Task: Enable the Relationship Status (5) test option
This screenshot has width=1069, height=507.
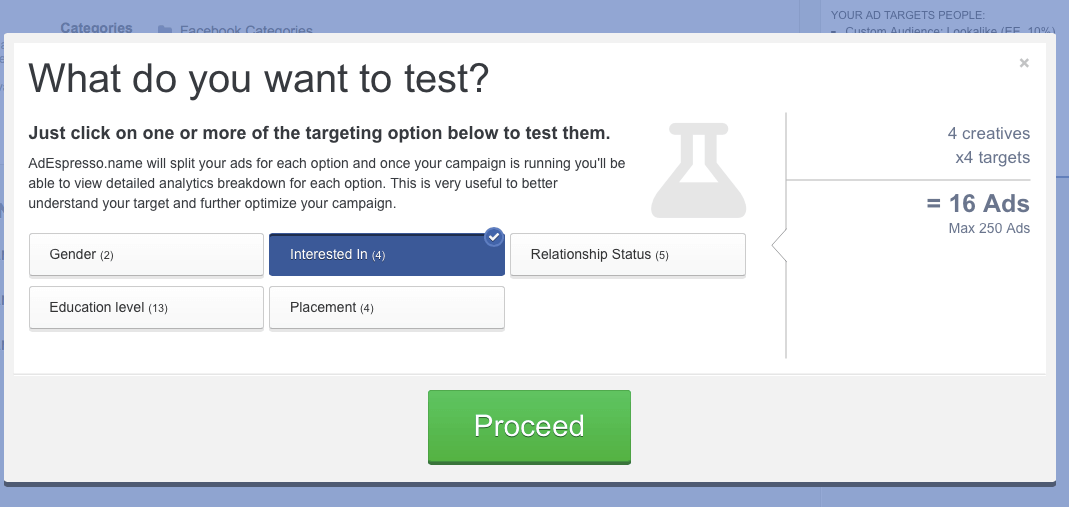Action: (628, 255)
